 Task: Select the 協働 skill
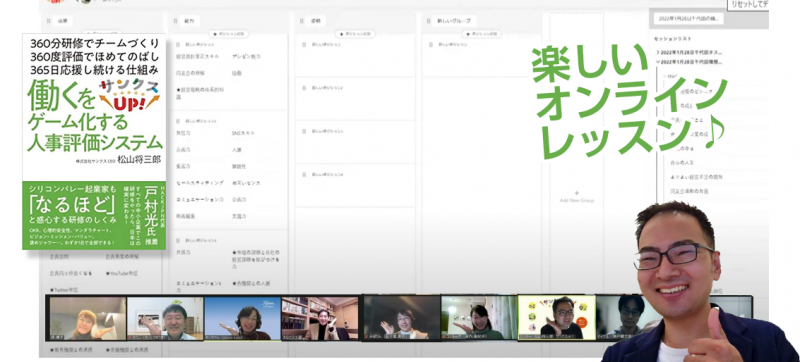237,73
